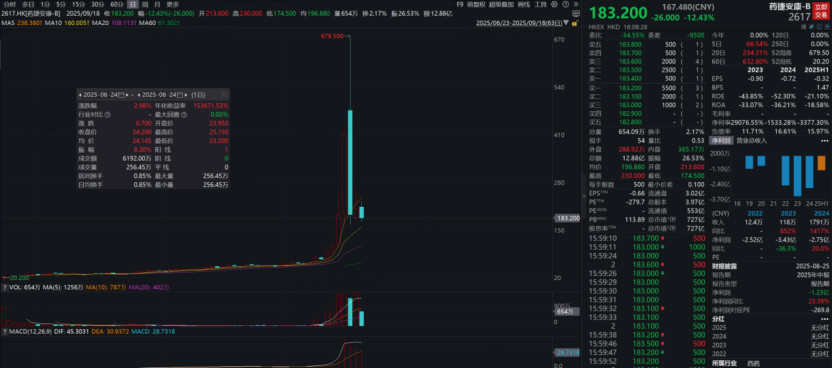Open the calendar picker for start date
This screenshot has height=368, width=832.
click(x=121, y=95)
